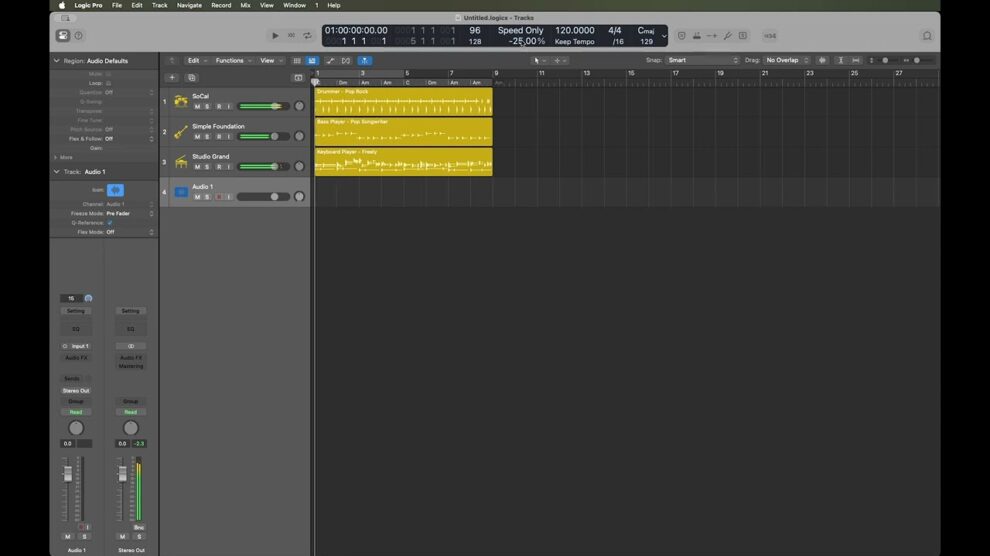Enable input monitoring on Studio Grand track

(x=229, y=167)
